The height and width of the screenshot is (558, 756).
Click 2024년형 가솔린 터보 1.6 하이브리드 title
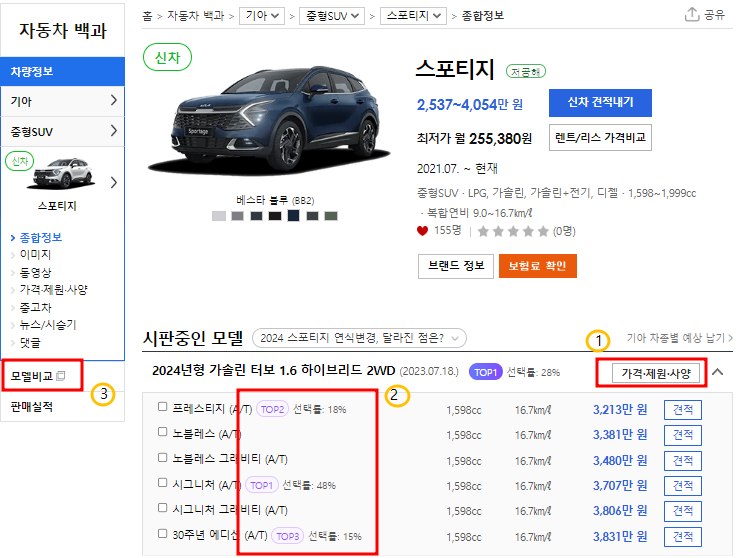pyautogui.click(x=273, y=371)
